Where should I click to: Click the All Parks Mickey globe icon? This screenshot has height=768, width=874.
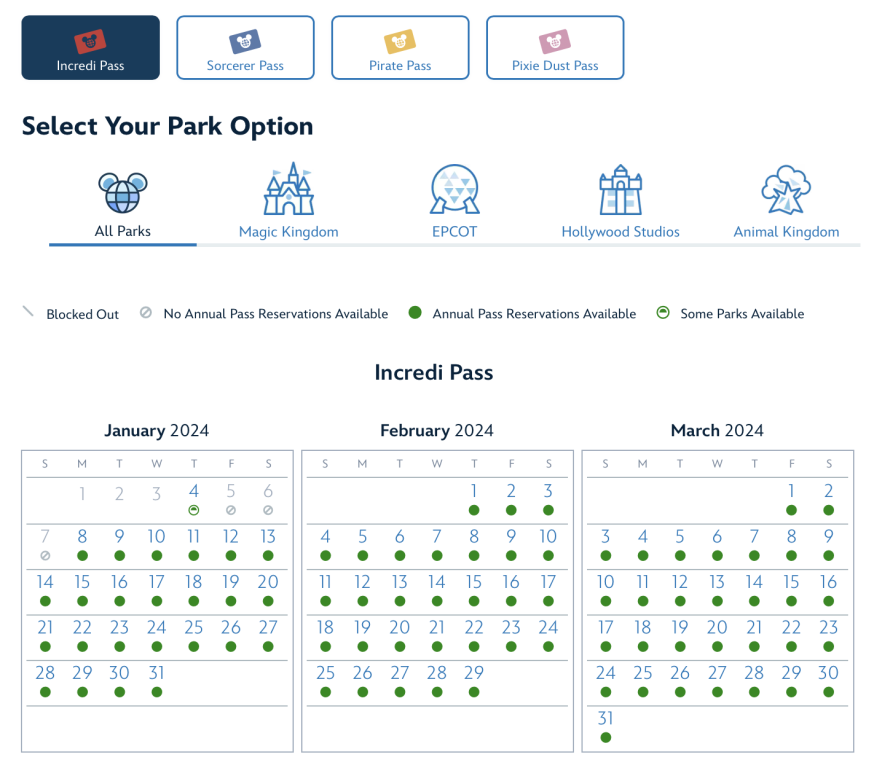(x=123, y=192)
